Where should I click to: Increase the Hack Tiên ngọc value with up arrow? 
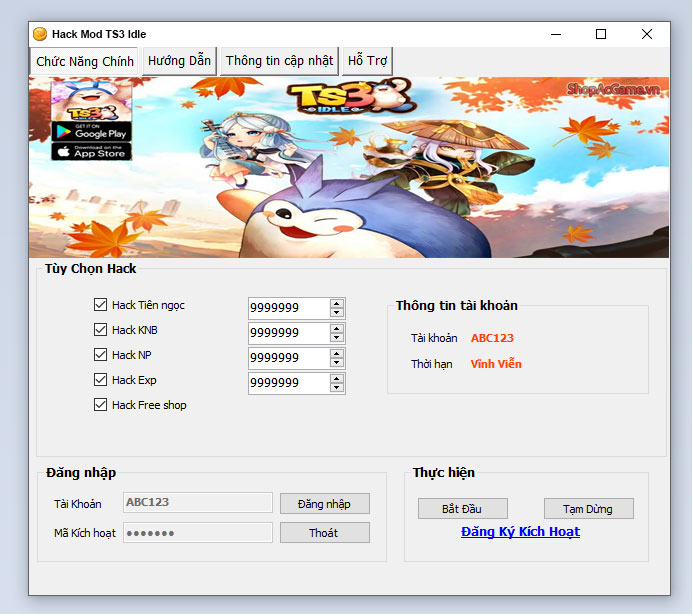point(337,304)
